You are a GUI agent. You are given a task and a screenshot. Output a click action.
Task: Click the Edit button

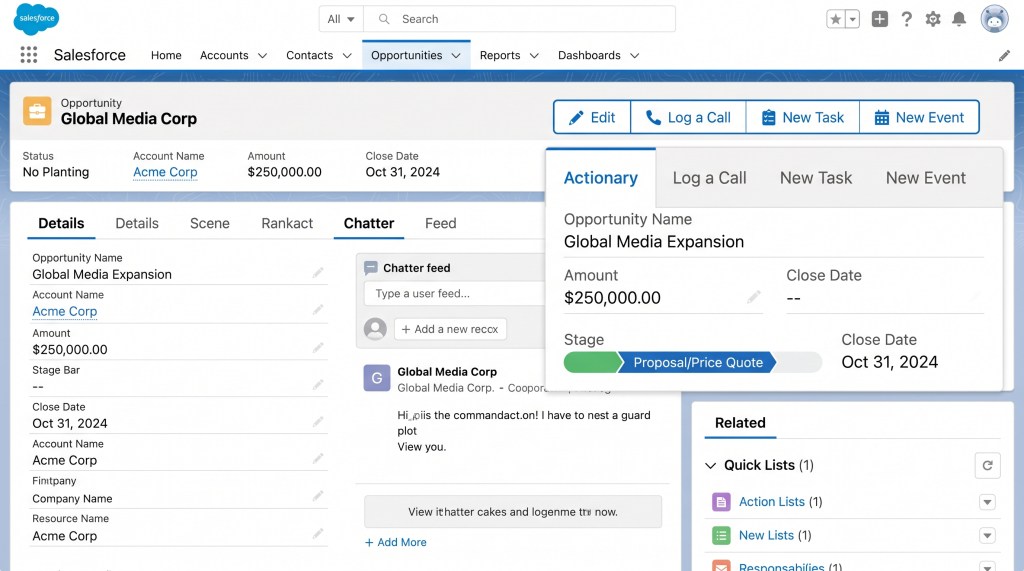coord(592,117)
